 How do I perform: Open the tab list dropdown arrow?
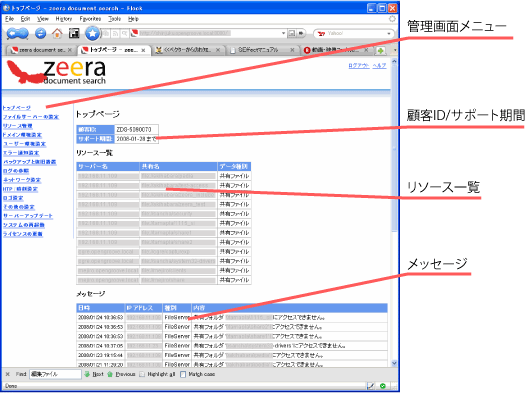[x=395, y=50]
